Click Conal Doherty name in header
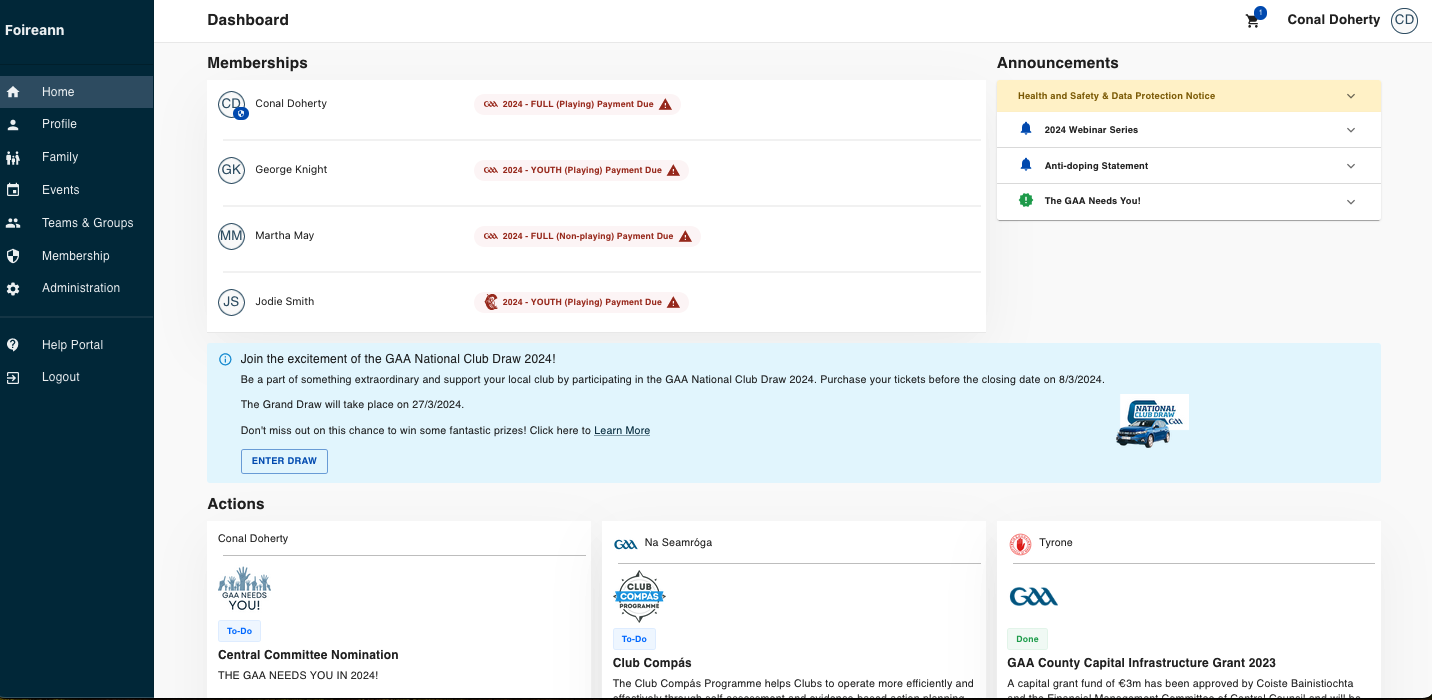Screen dimensions: 1432x700 [x=1334, y=20]
